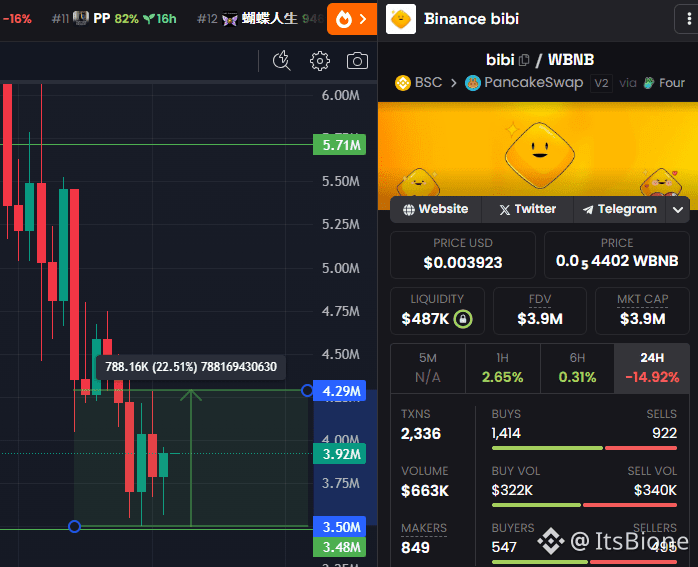Click the Binance bibi banner image
The width and height of the screenshot is (698, 567).
coord(538,149)
